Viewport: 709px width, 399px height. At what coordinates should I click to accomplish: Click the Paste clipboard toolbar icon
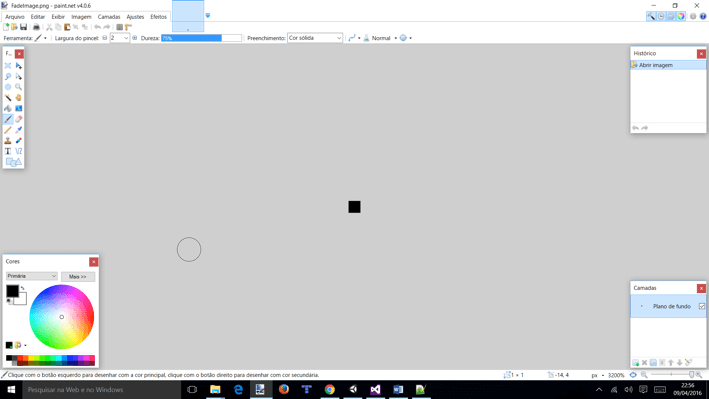(x=67, y=27)
